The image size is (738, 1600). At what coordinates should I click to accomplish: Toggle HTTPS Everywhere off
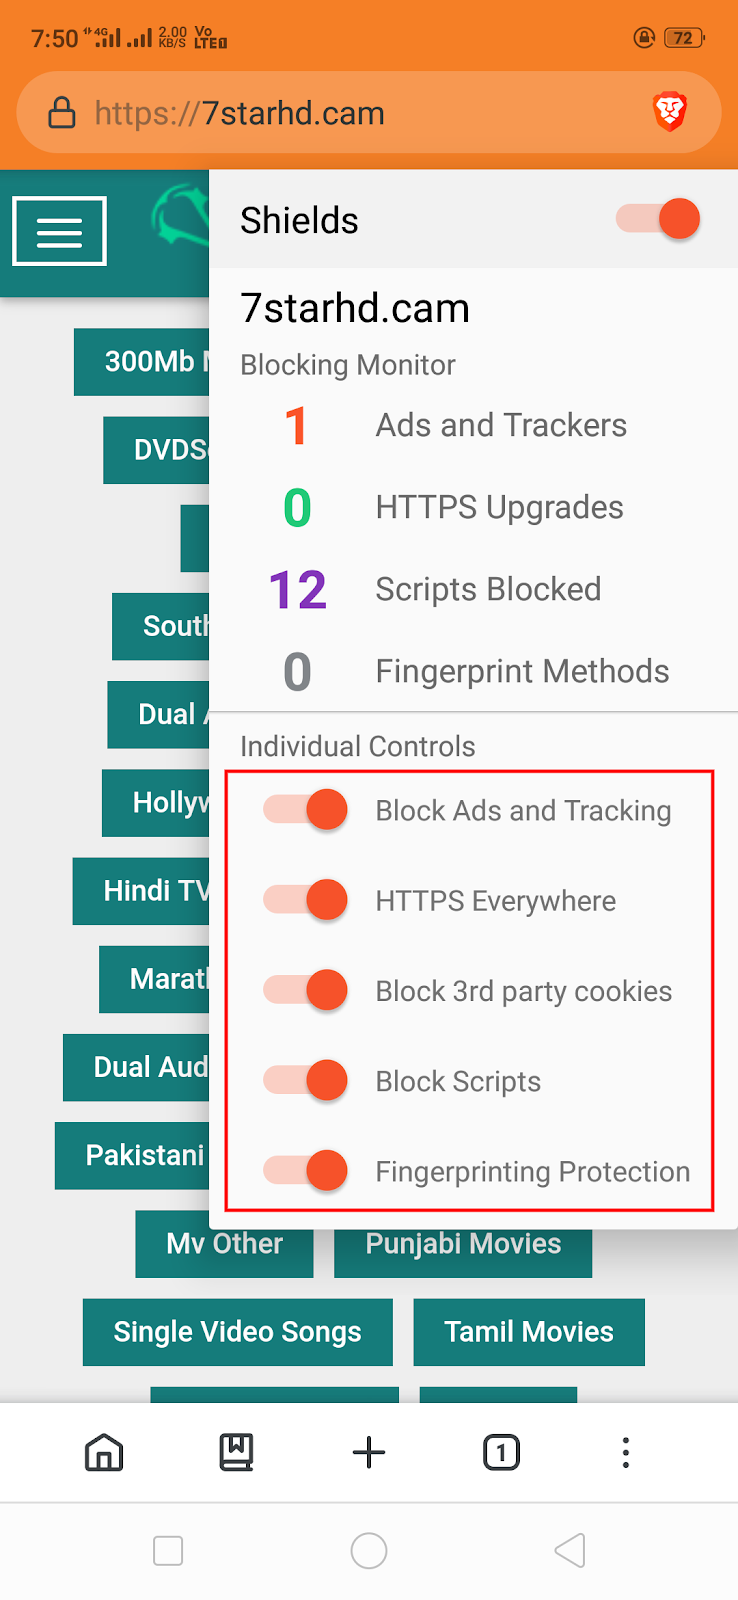[x=306, y=900]
